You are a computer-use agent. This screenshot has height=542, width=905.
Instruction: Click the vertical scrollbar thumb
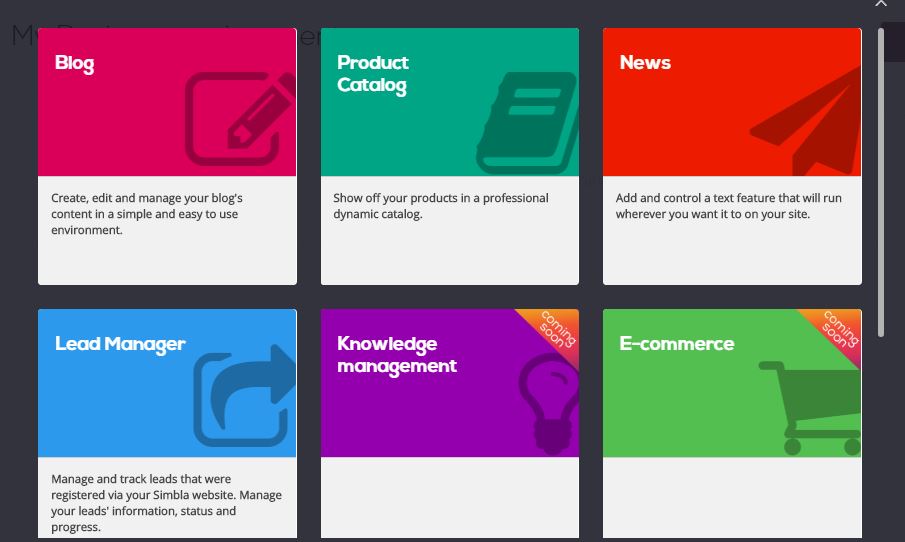click(x=881, y=182)
